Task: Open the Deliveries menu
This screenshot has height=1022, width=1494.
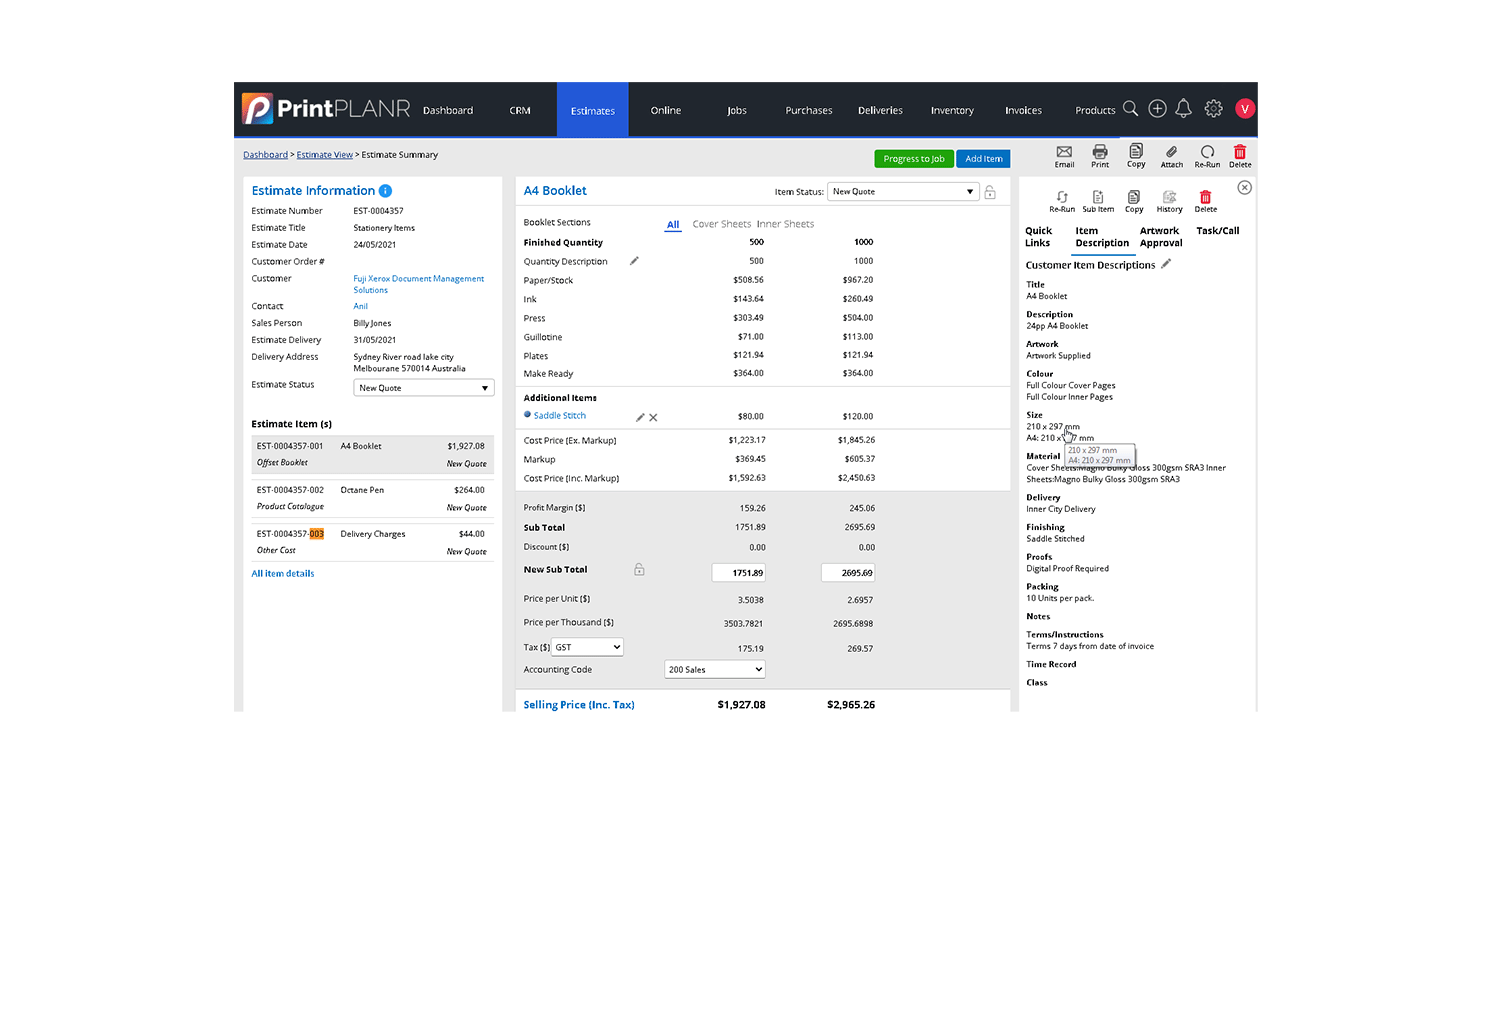Action: pos(880,111)
